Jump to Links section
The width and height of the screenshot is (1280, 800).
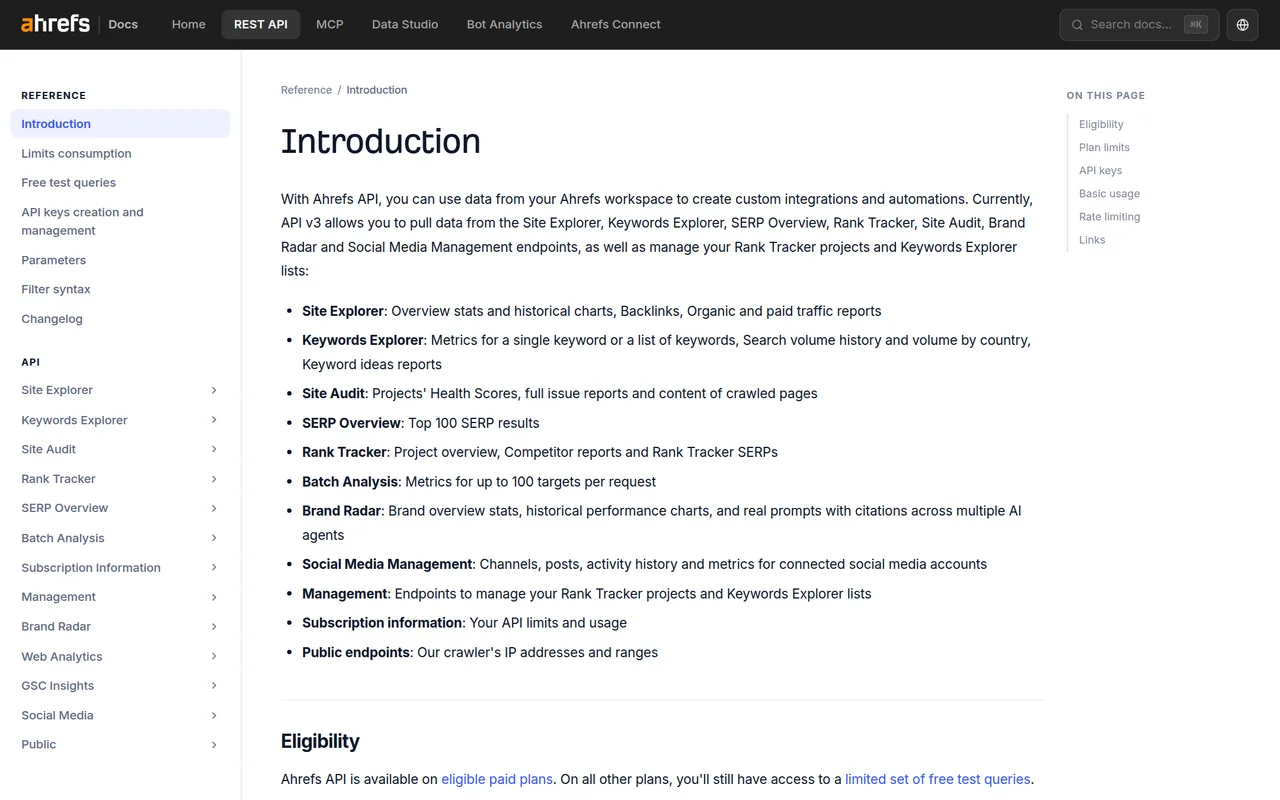tap(1092, 239)
